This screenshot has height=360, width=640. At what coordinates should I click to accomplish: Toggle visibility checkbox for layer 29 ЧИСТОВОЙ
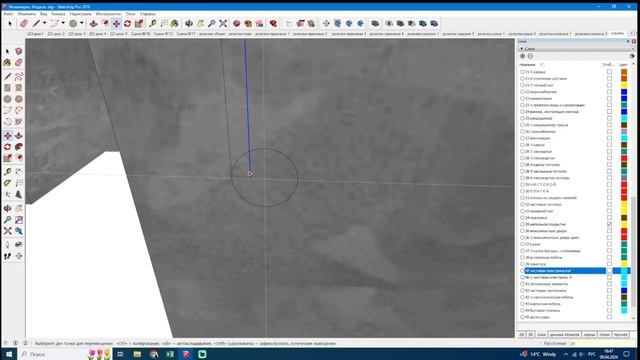609,184
